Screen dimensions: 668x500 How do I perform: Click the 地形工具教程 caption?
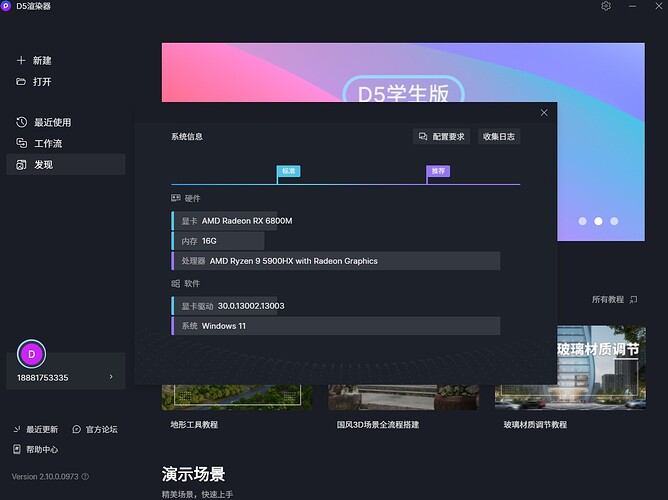click(x=194, y=425)
